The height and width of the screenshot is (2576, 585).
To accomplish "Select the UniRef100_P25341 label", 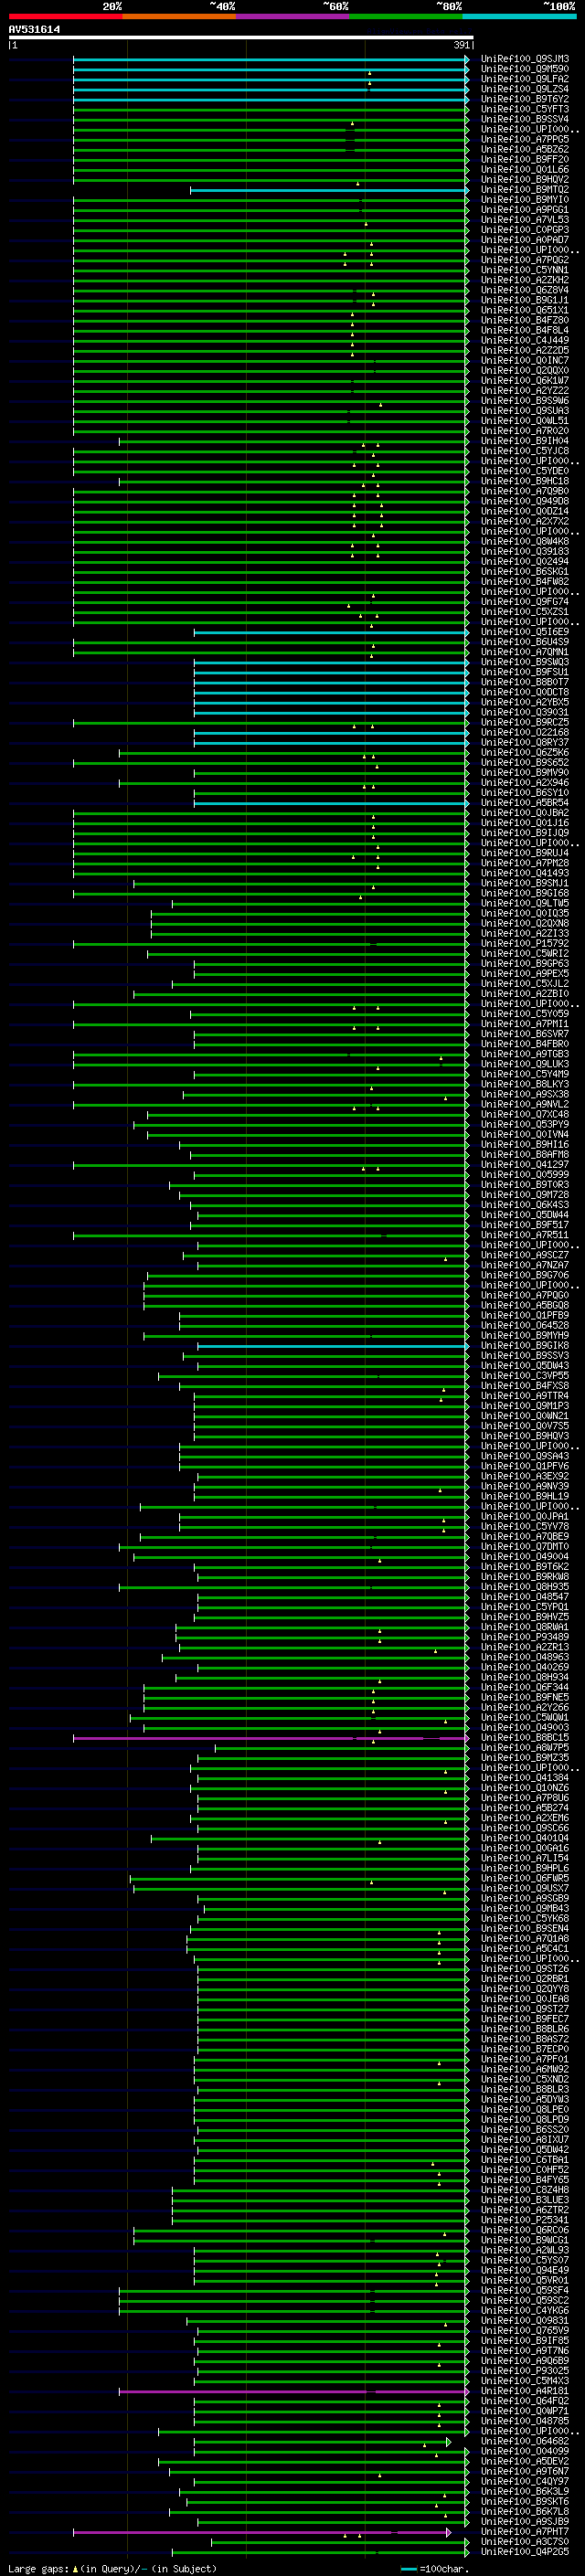I will (525, 2219).
